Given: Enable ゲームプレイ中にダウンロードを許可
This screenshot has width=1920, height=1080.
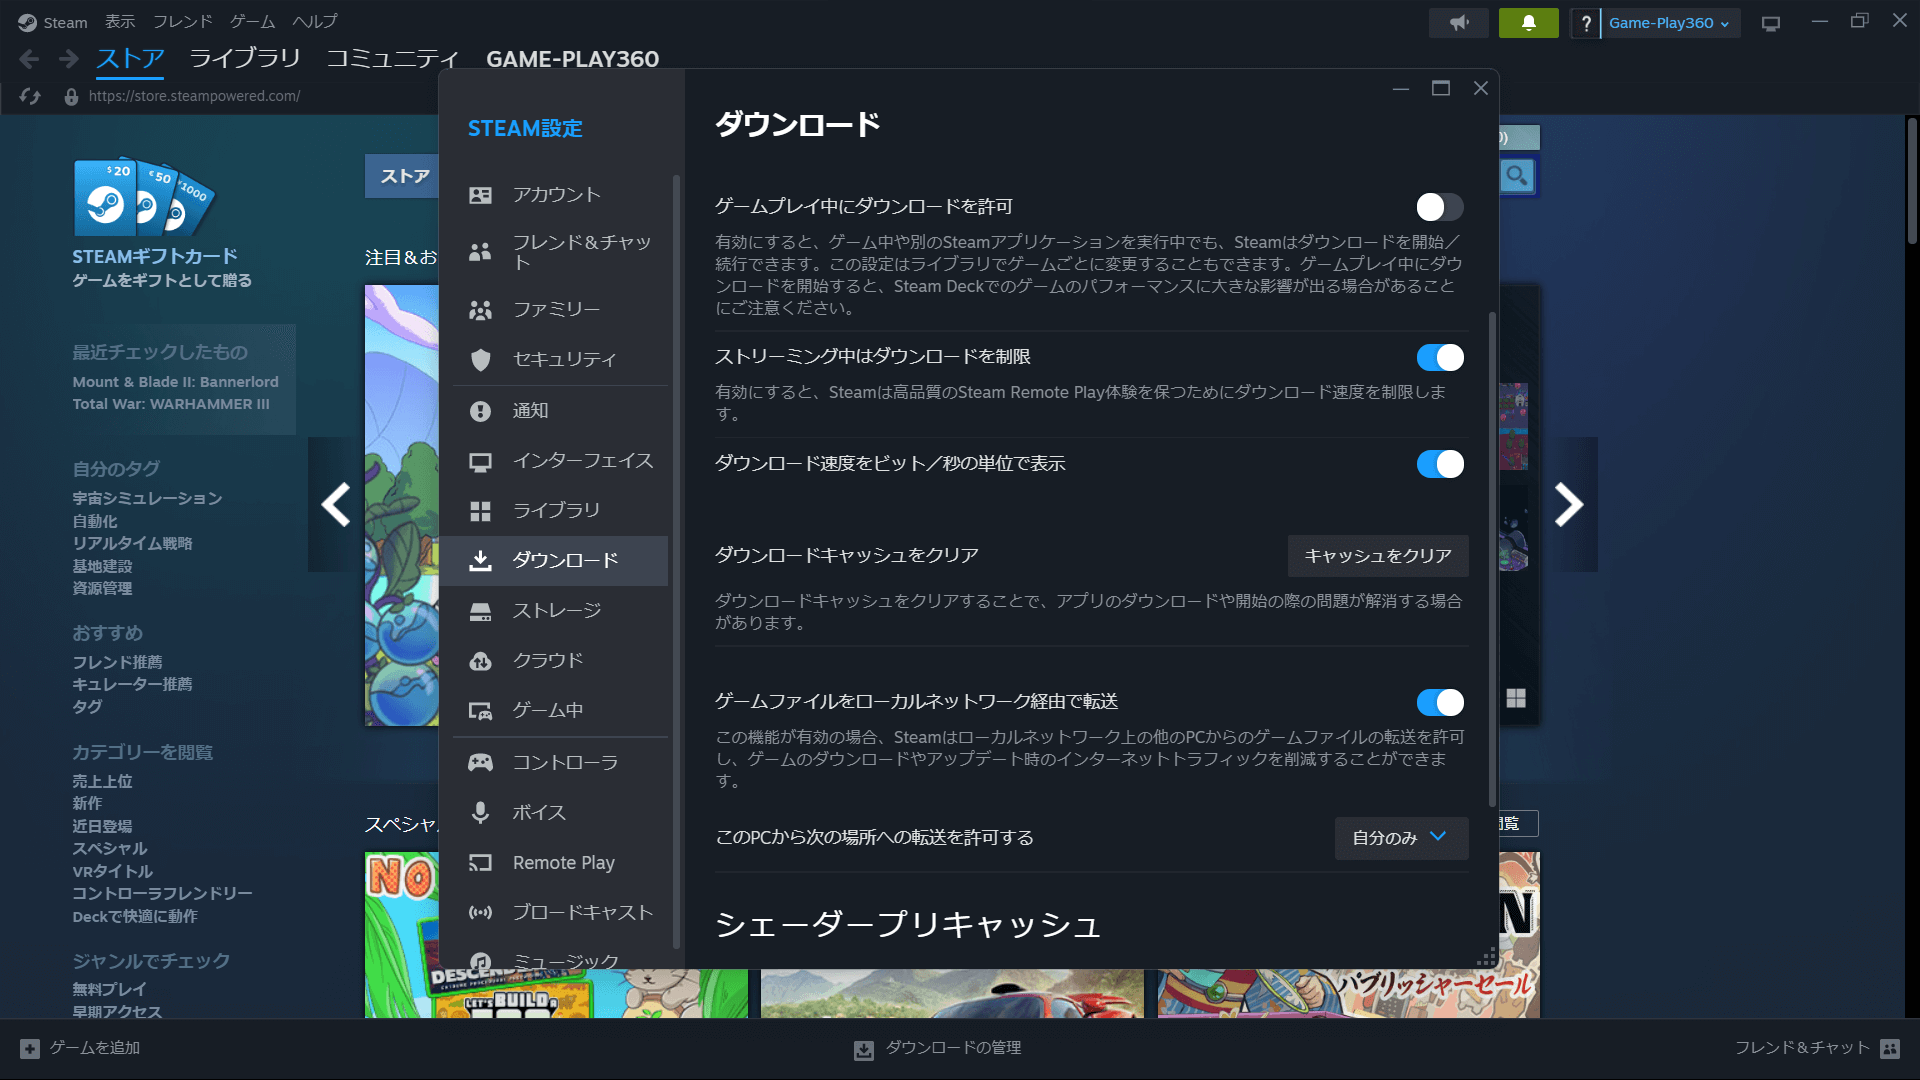Looking at the screenshot, I should point(1439,207).
